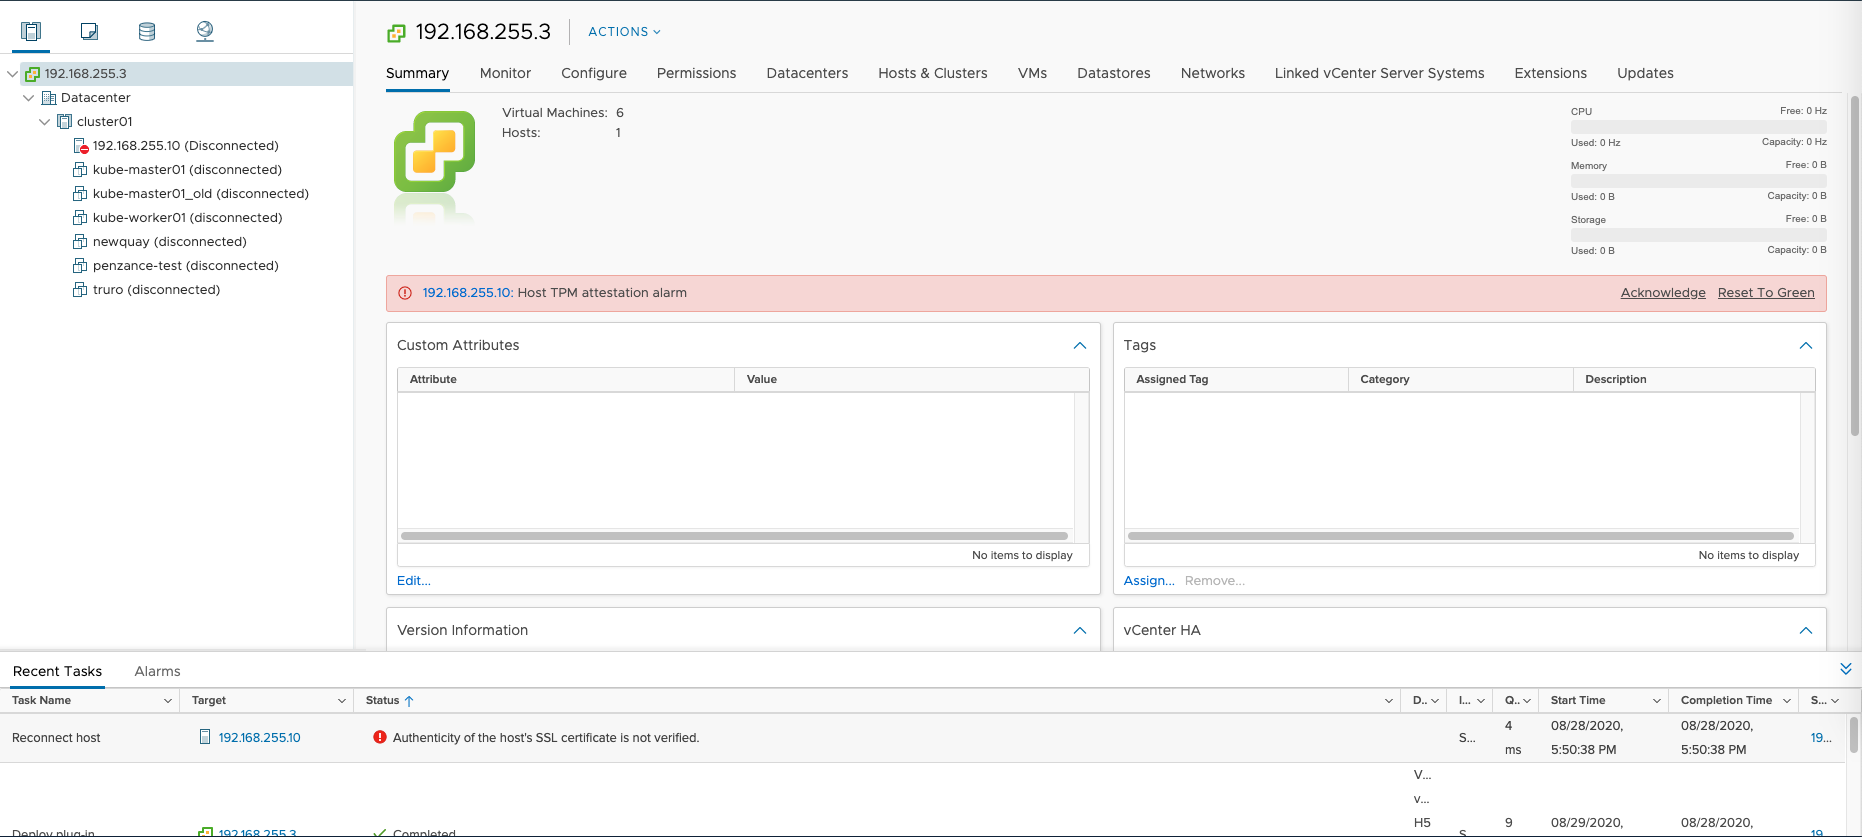Open the Completion Time column filter dropdown
1862x837 pixels.
click(x=1787, y=701)
